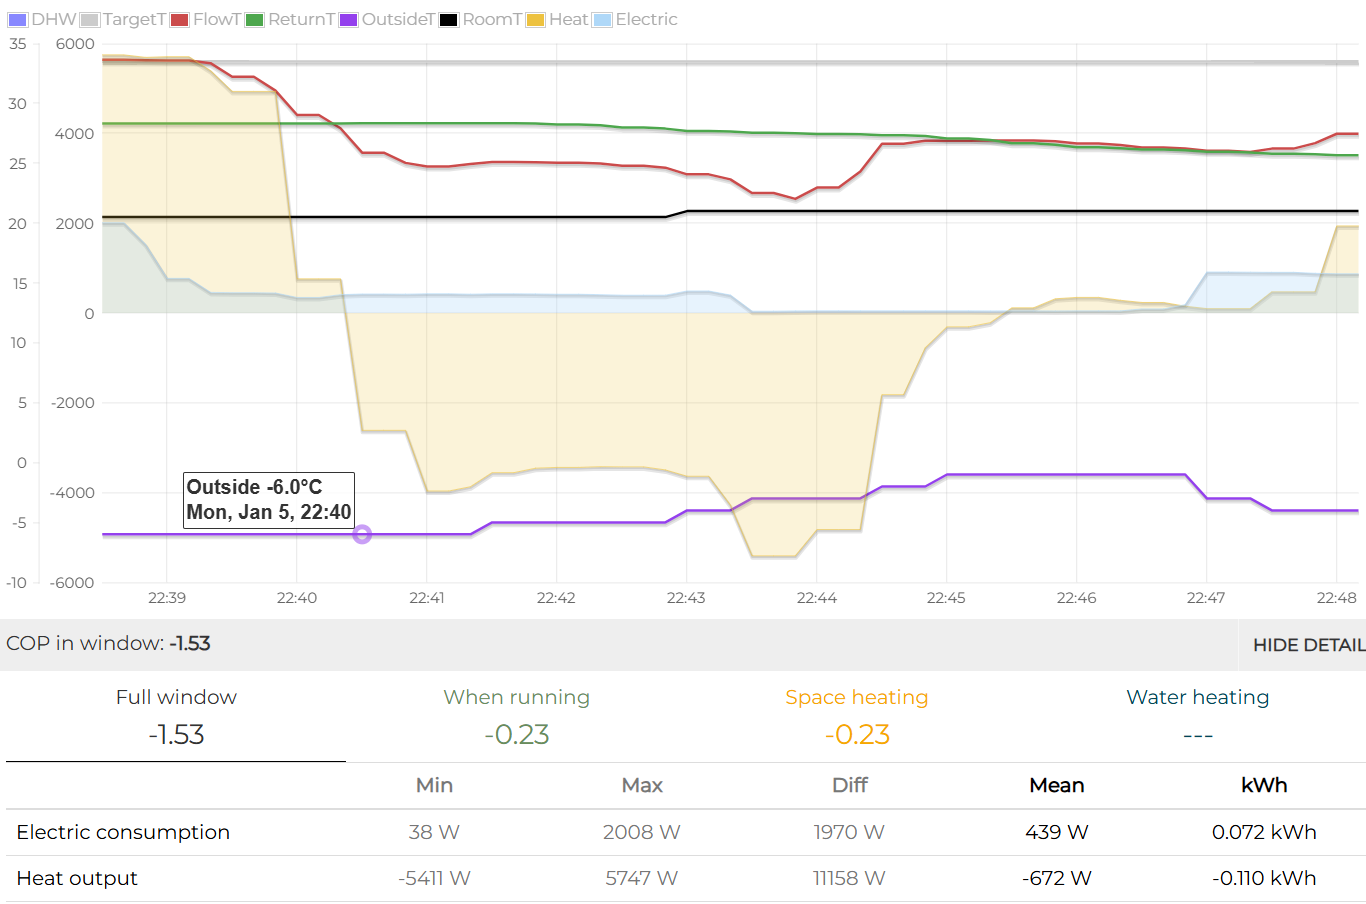Toggle the Electric series legend label
This screenshot has width=1366, height=904.
646,19
